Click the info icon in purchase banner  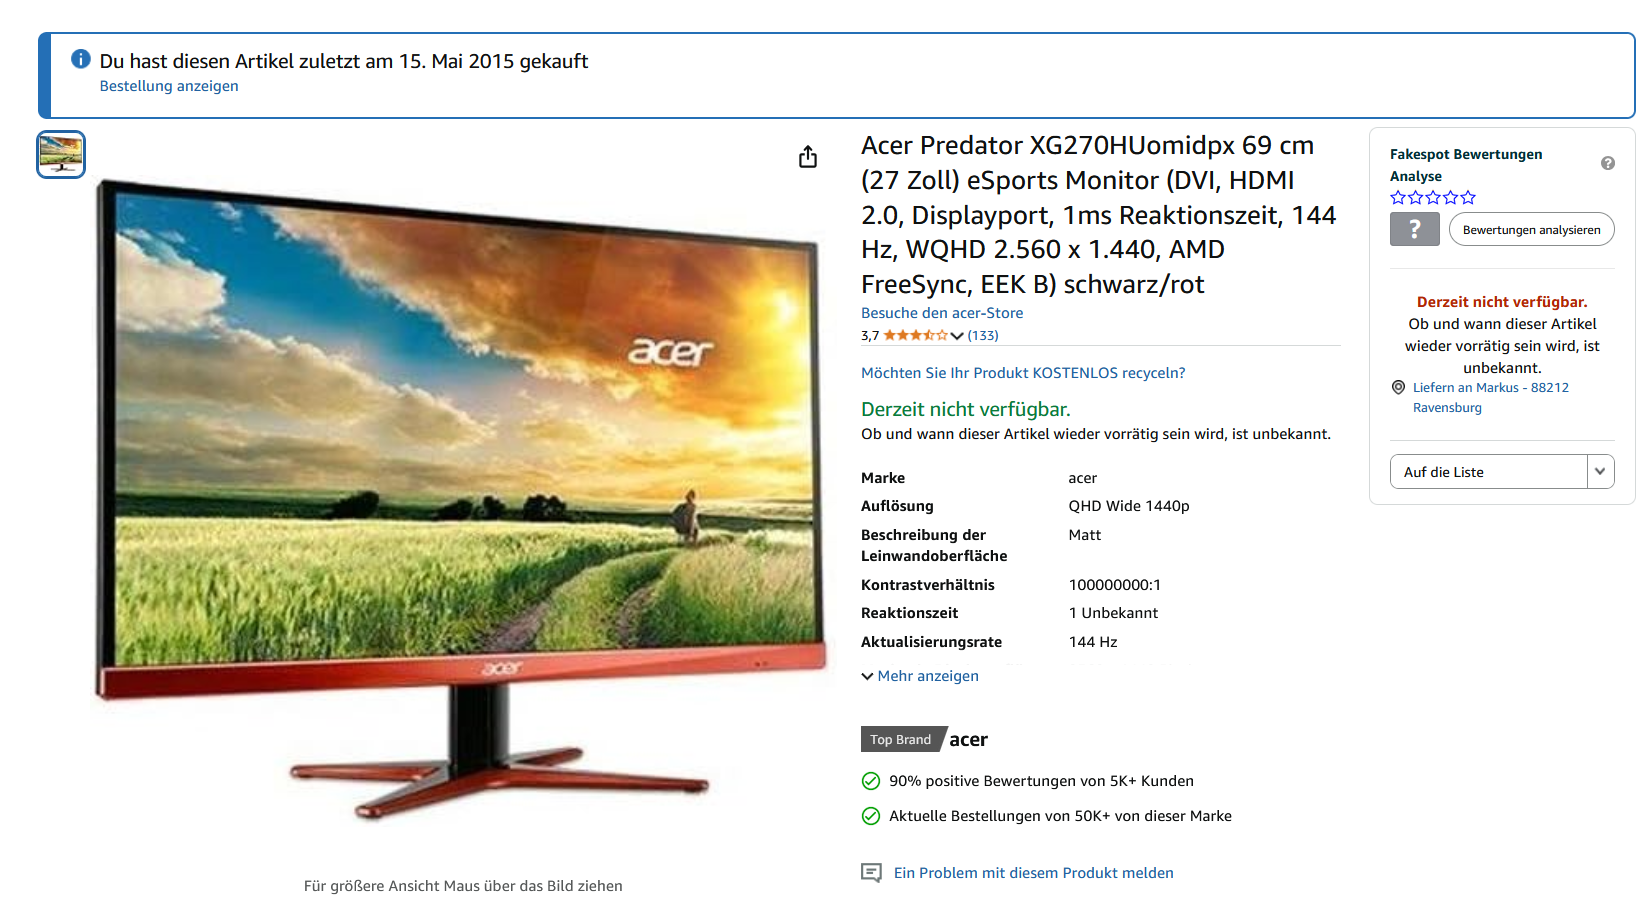[x=81, y=60]
